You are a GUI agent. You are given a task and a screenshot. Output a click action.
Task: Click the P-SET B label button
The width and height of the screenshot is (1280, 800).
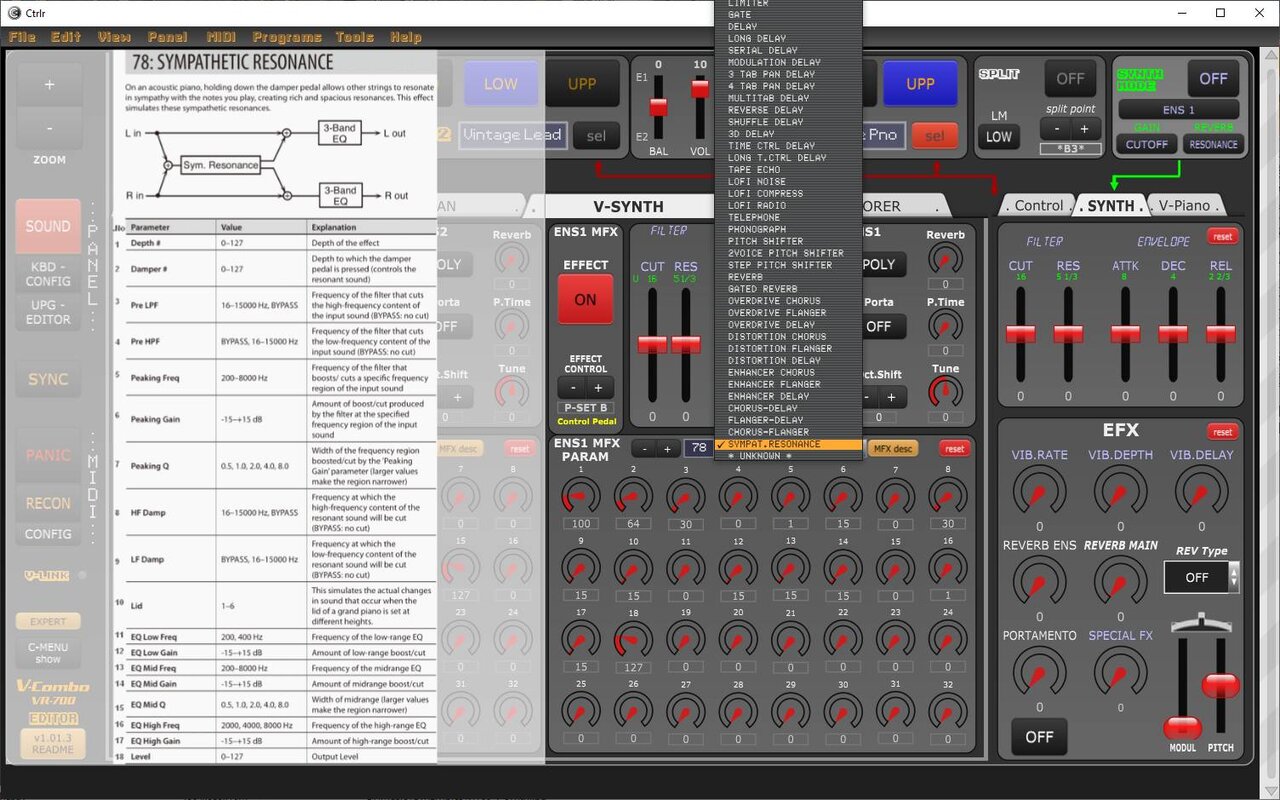(585, 408)
